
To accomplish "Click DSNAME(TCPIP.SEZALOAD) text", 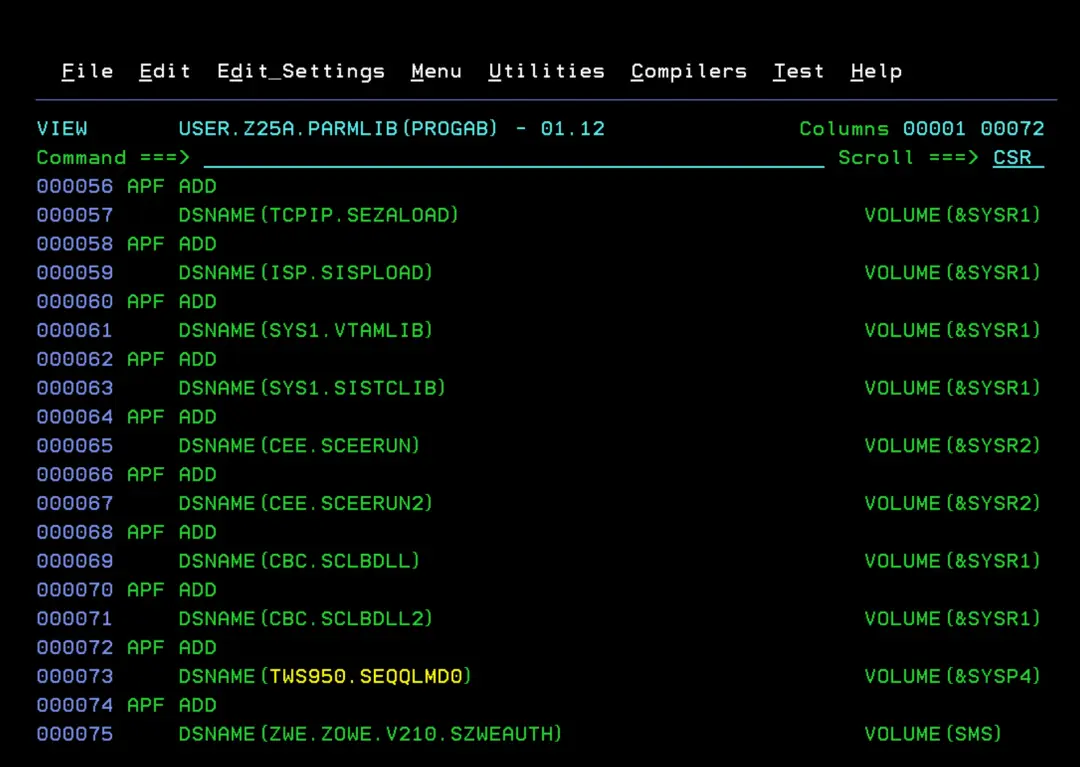I will [x=318, y=216].
